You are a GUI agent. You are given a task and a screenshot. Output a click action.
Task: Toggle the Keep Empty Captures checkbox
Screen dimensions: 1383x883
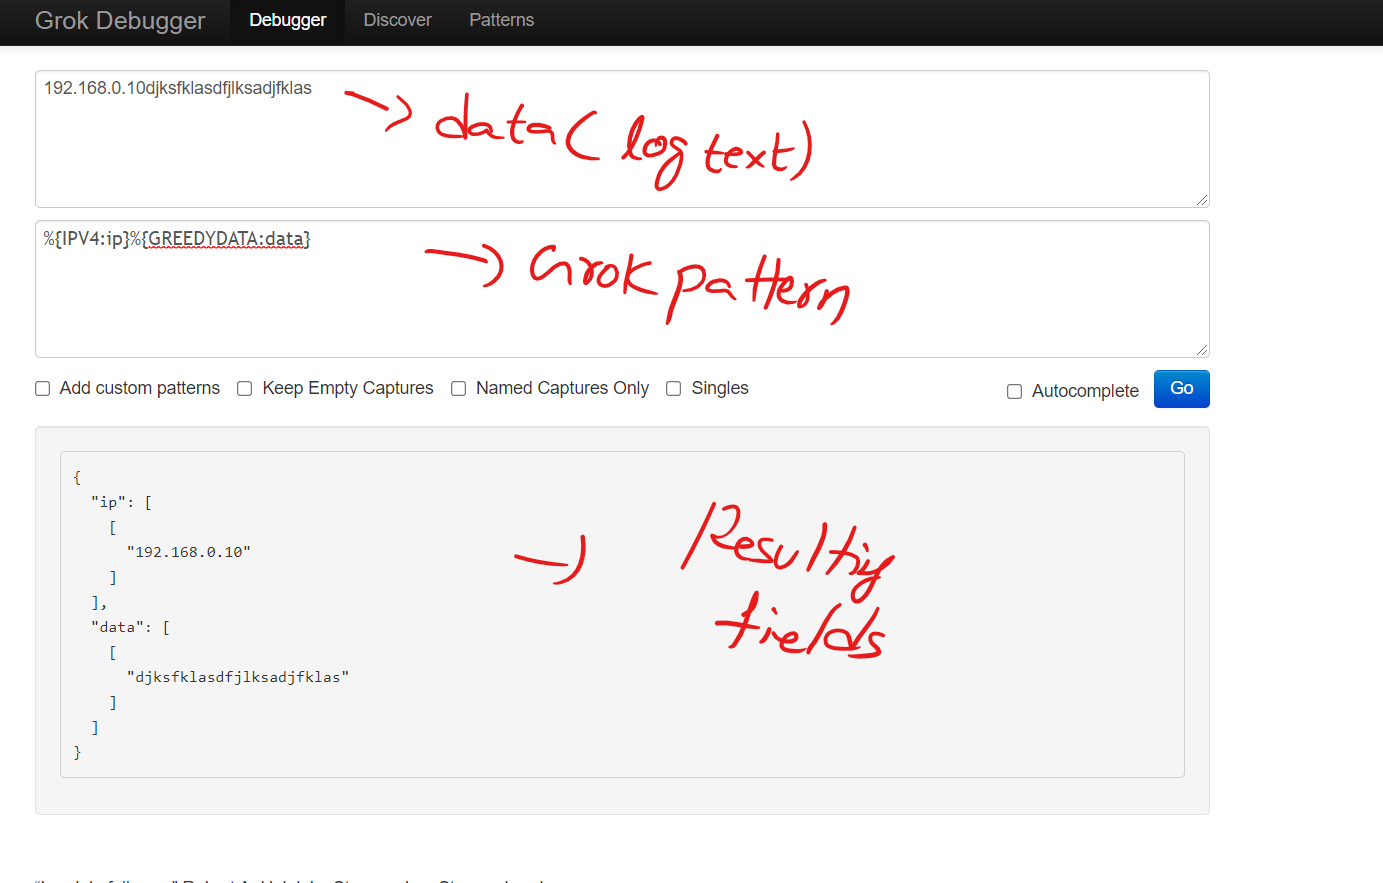[x=244, y=389]
